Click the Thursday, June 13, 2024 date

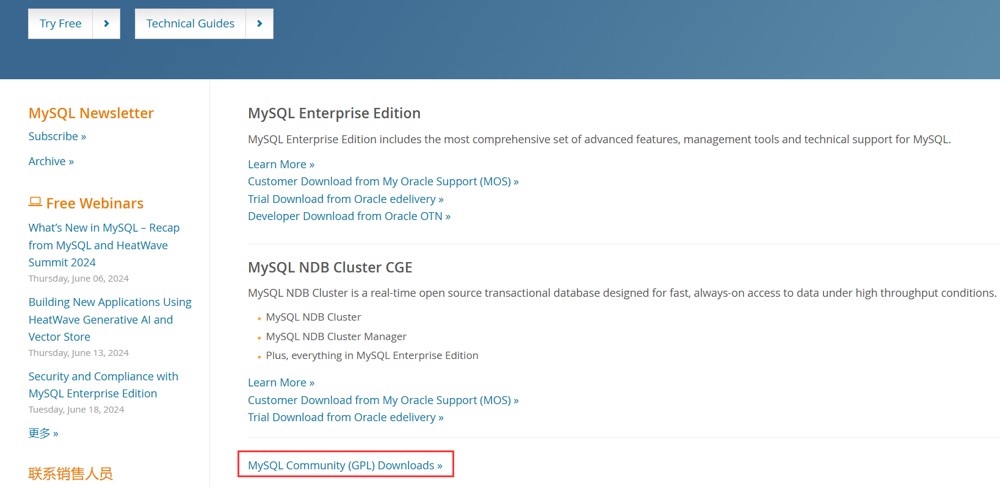(78, 353)
